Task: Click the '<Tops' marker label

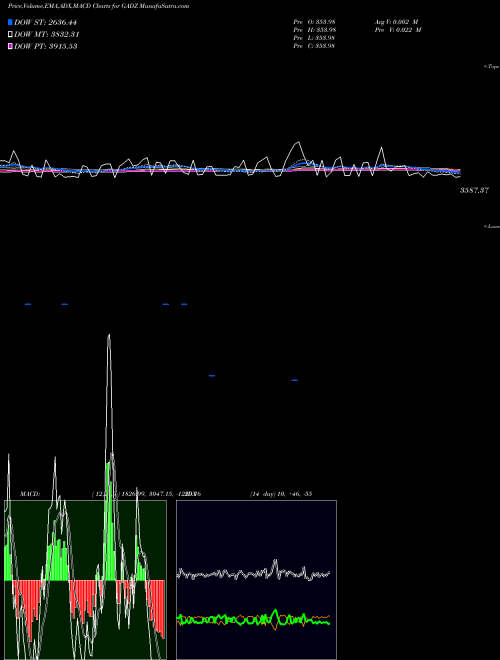Action: pos(492,67)
